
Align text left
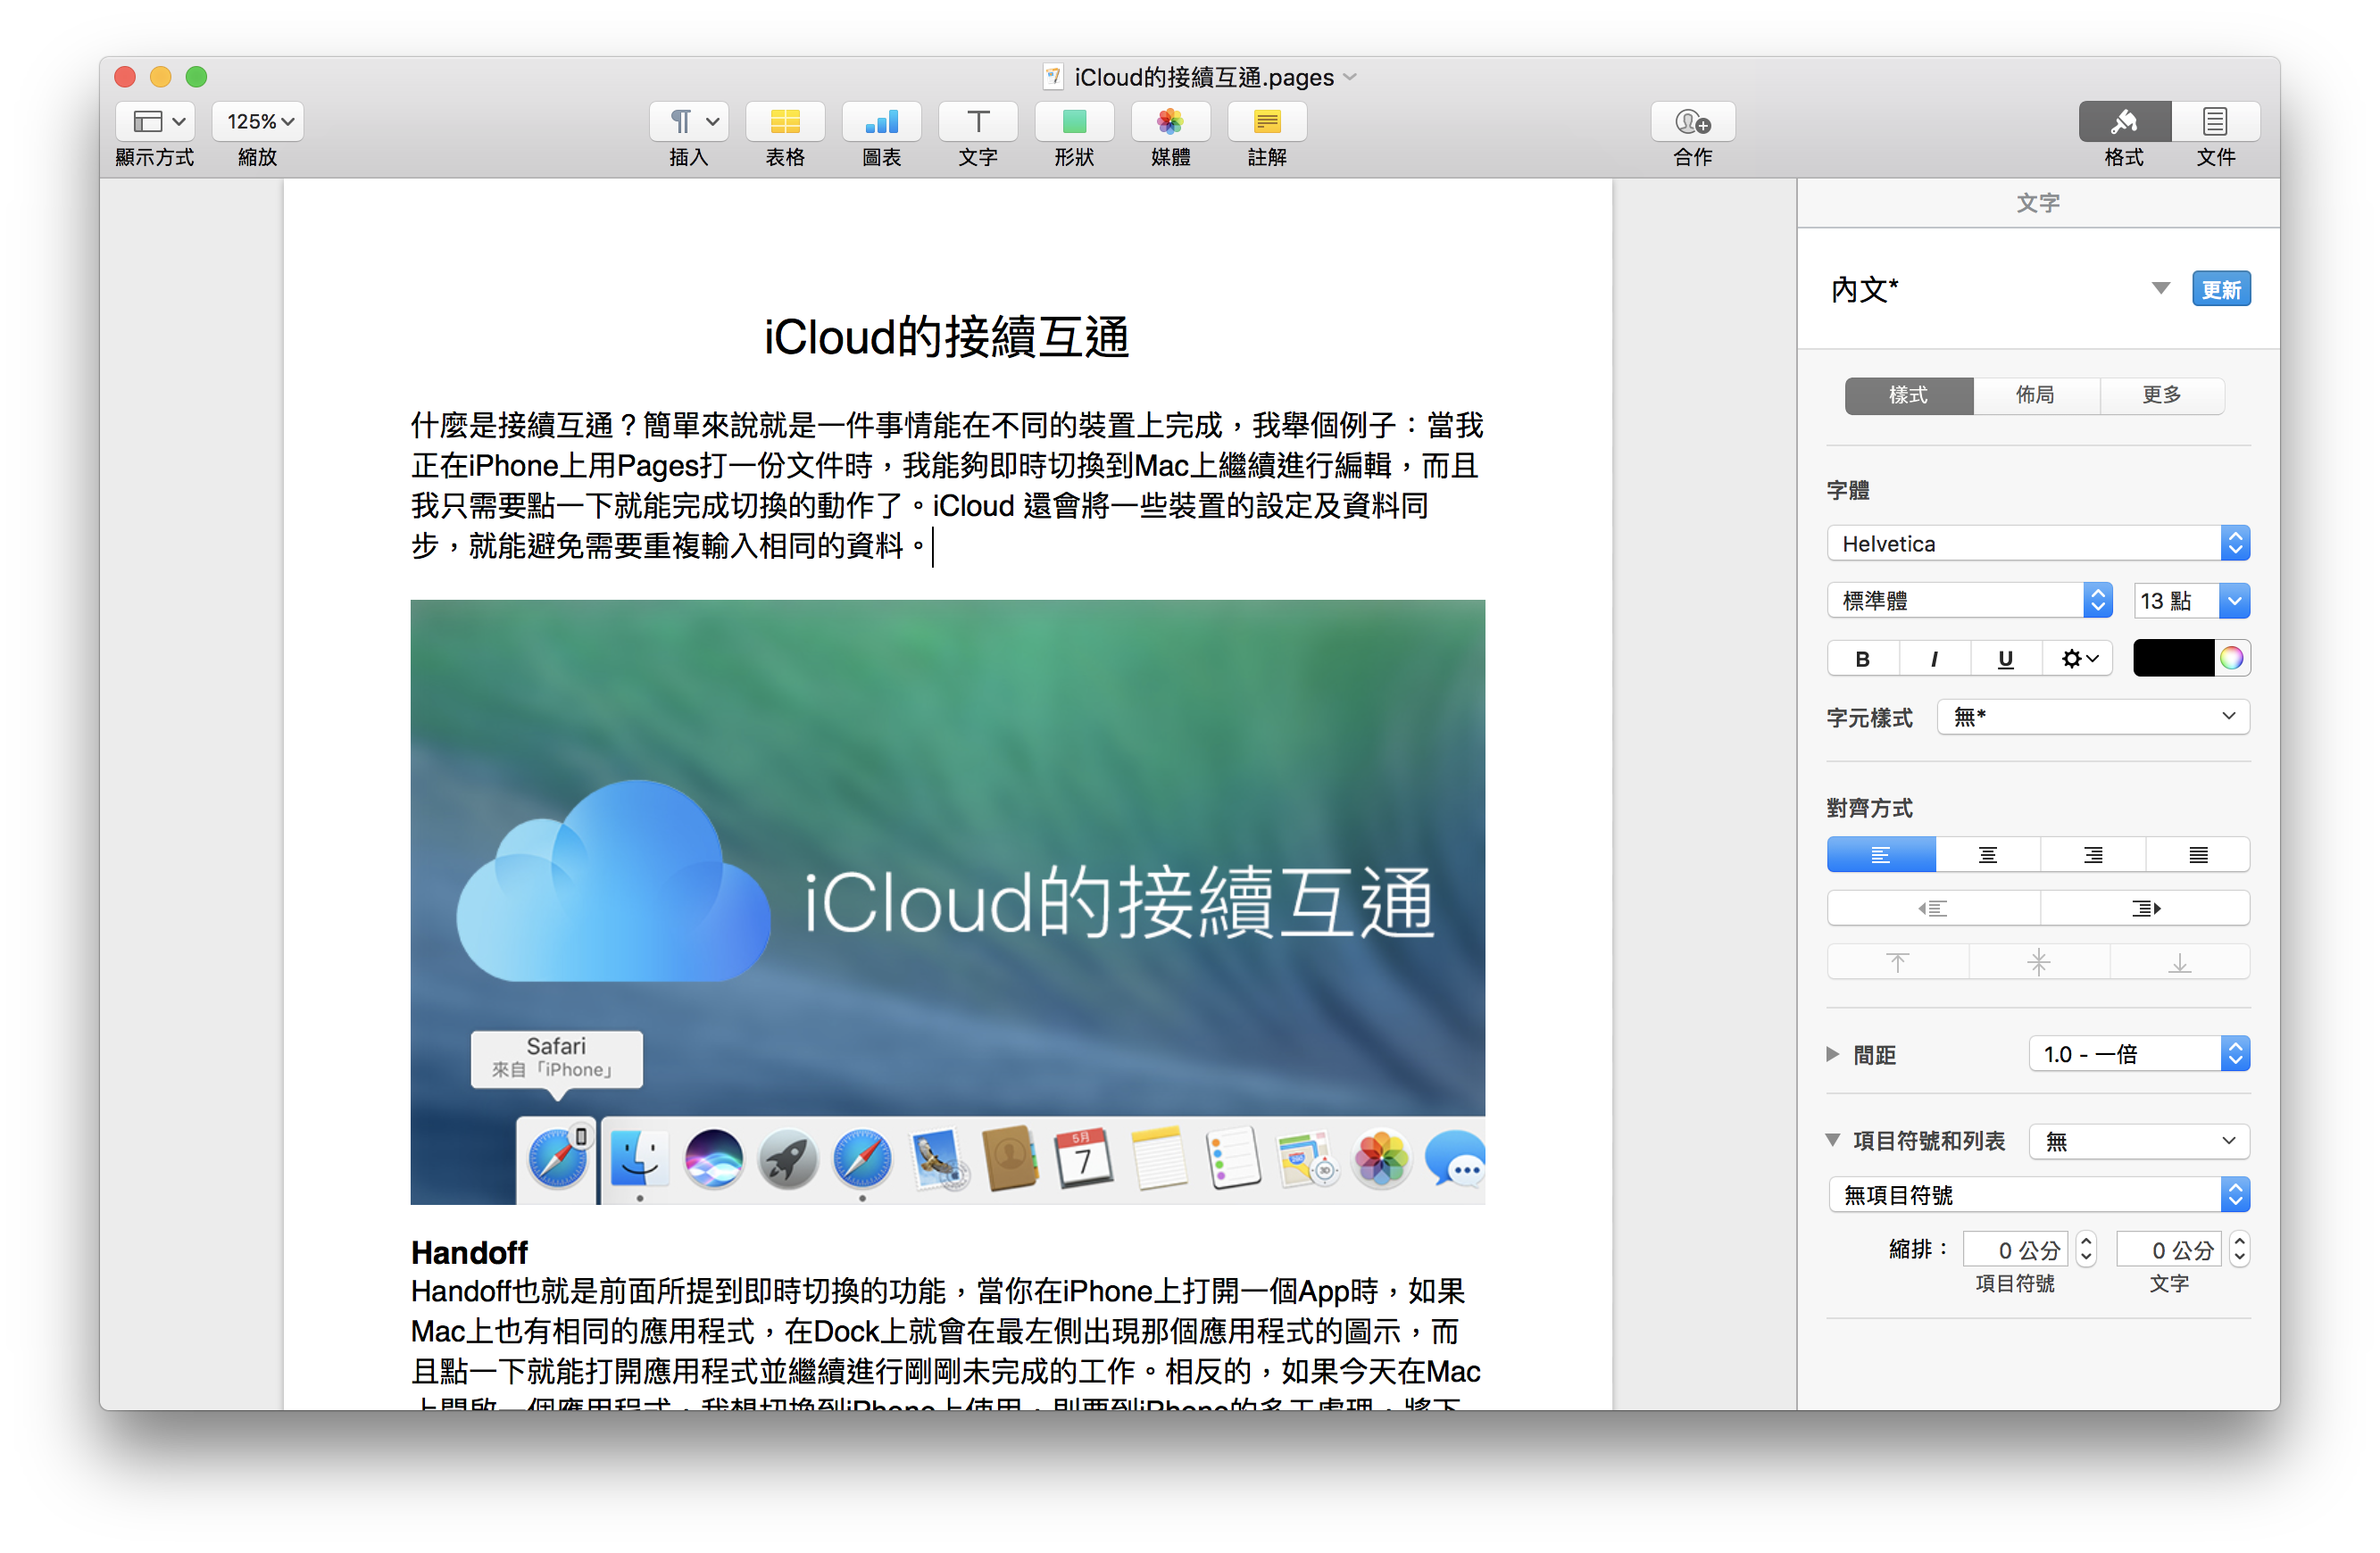[1881, 856]
